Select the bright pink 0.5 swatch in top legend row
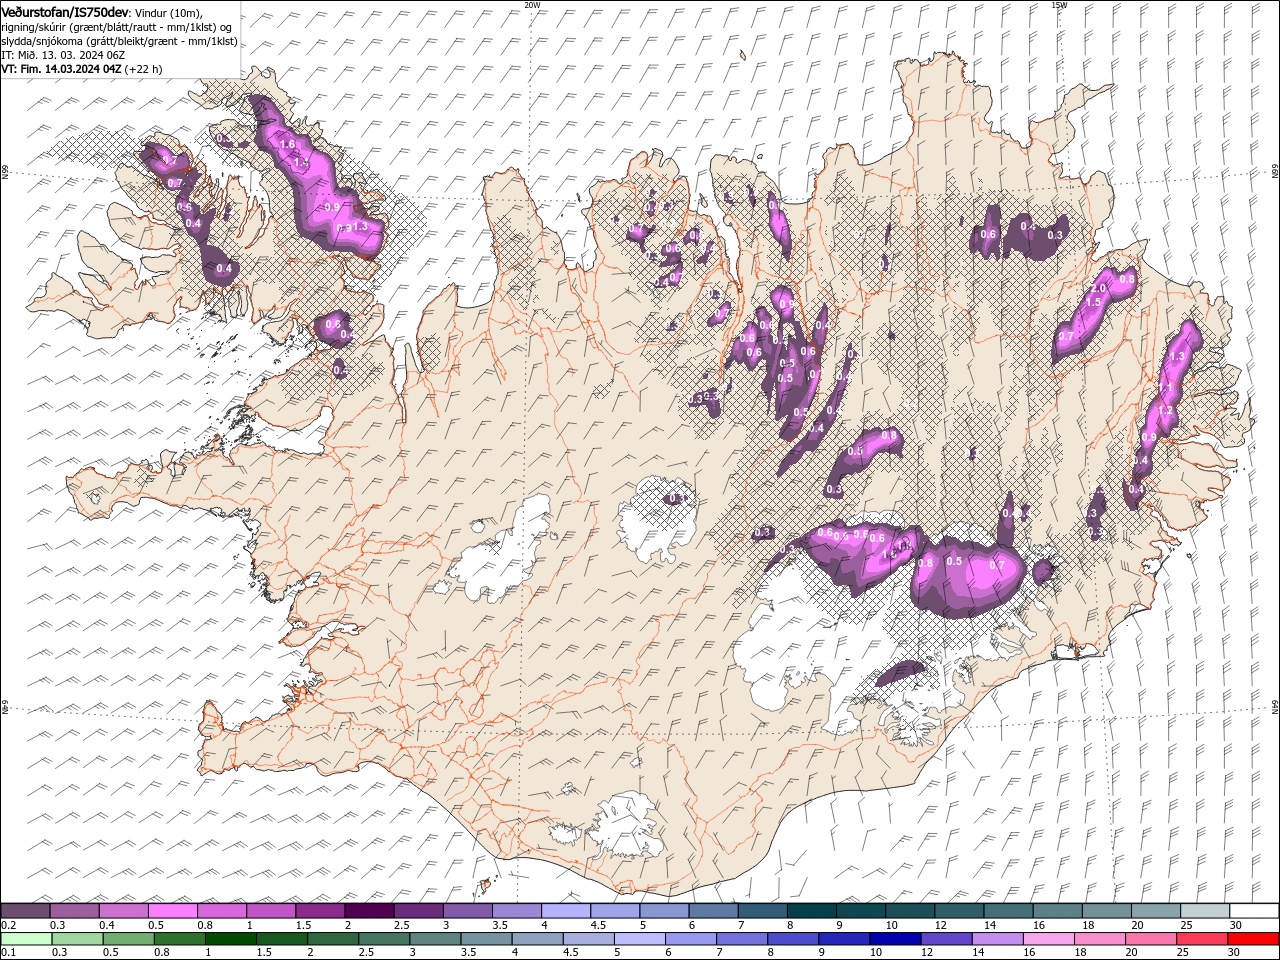This screenshot has width=1280, height=960. point(172,910)
